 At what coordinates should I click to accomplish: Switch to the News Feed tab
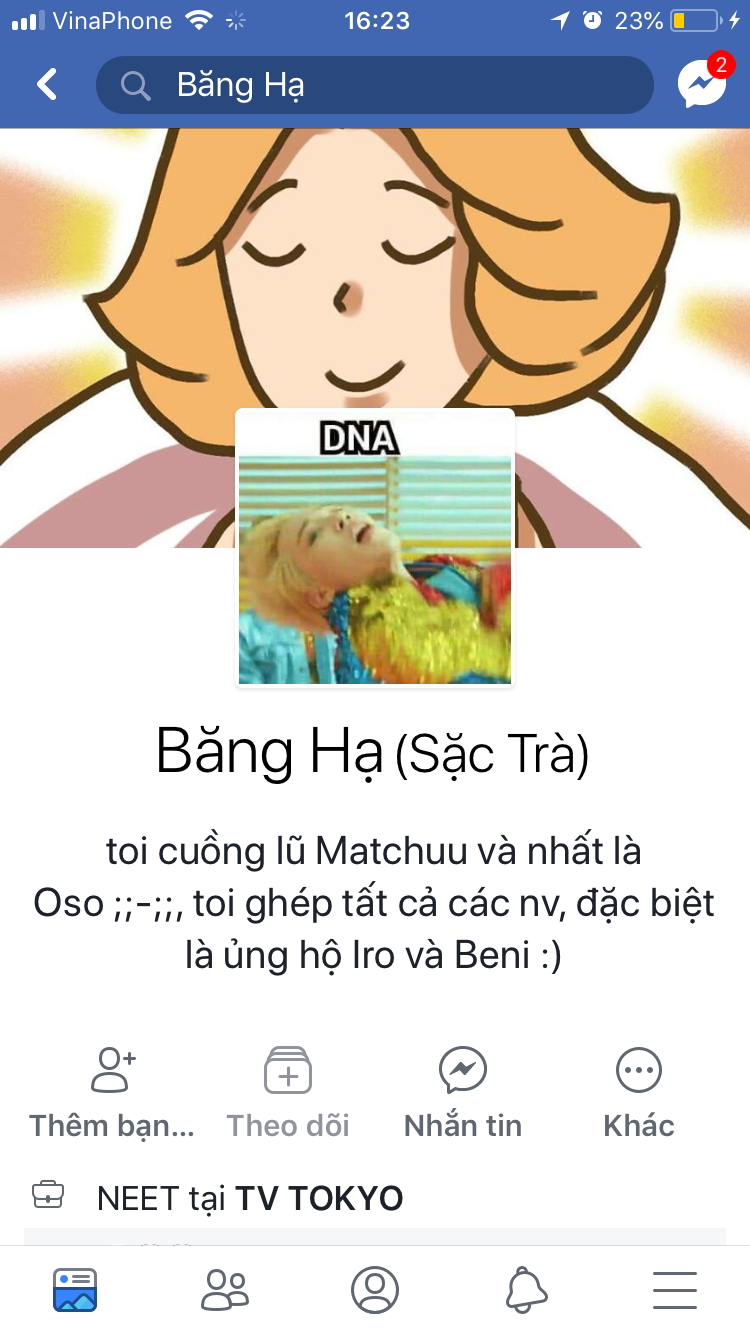point(75,1290)
